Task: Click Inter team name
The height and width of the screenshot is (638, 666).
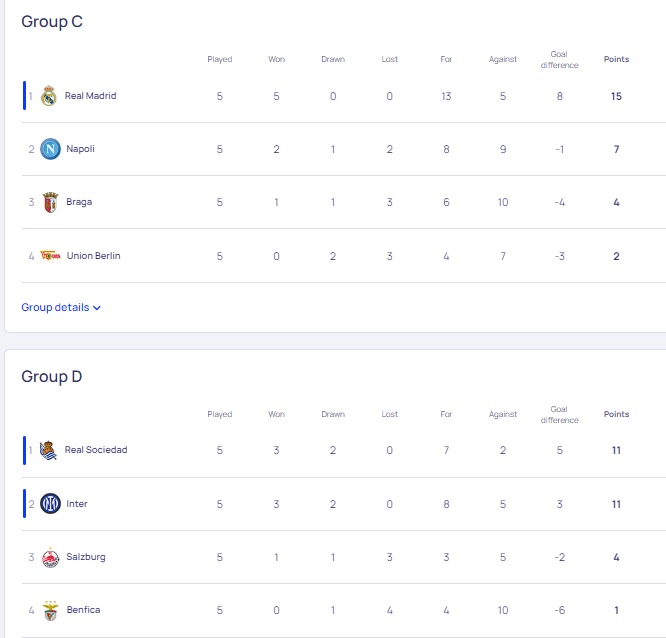Action: [77, 503]
